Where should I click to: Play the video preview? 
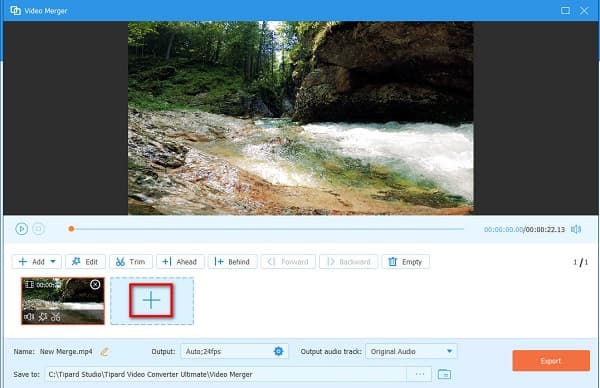tap(21, 229)
